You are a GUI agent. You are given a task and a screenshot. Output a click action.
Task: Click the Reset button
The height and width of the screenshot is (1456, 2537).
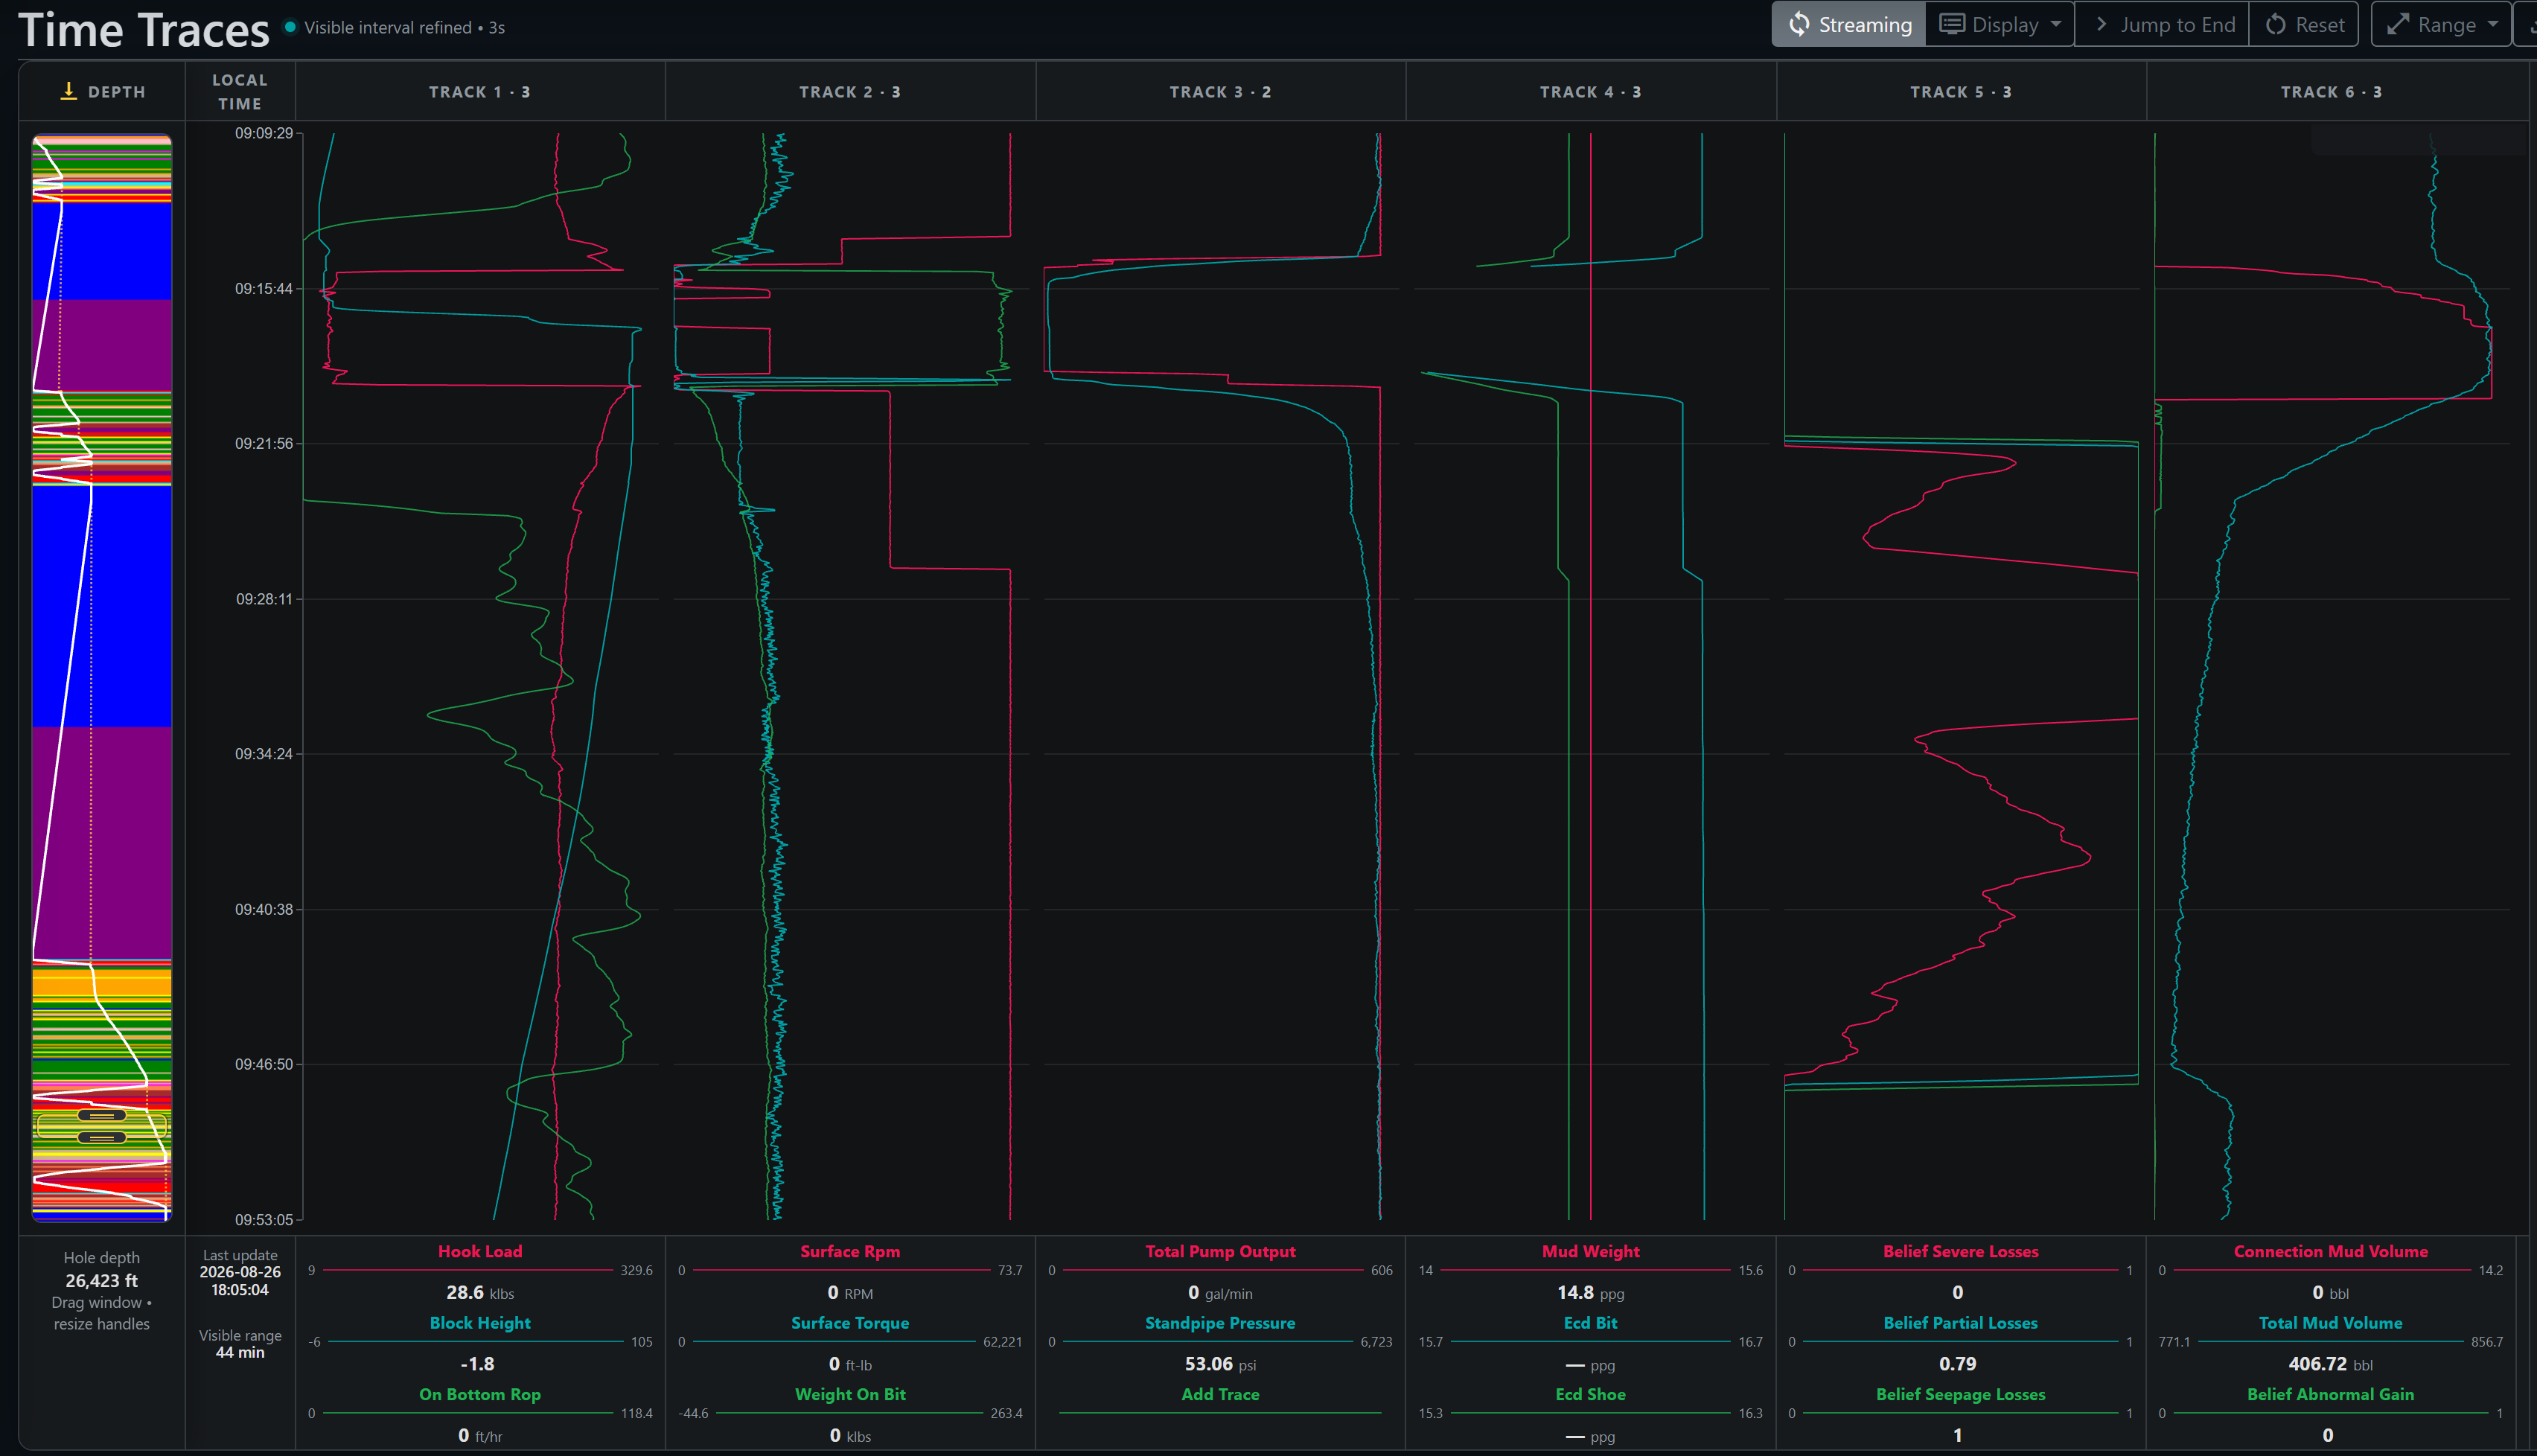[x=2304, y=25]
